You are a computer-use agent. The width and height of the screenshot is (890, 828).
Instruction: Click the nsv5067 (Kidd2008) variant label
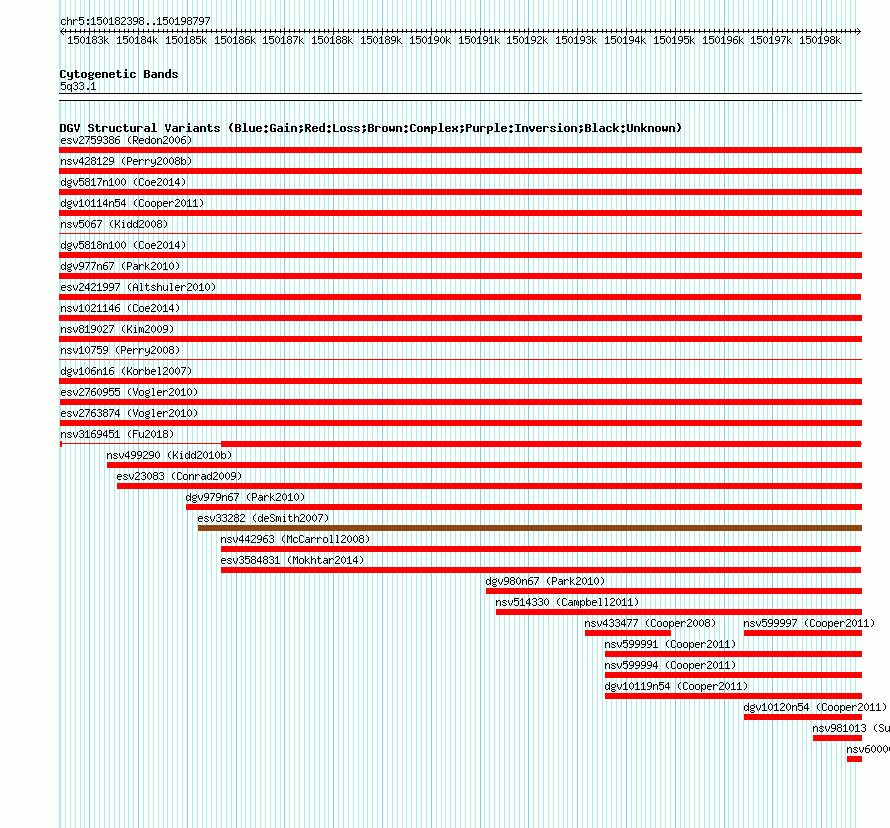(114, 224)
